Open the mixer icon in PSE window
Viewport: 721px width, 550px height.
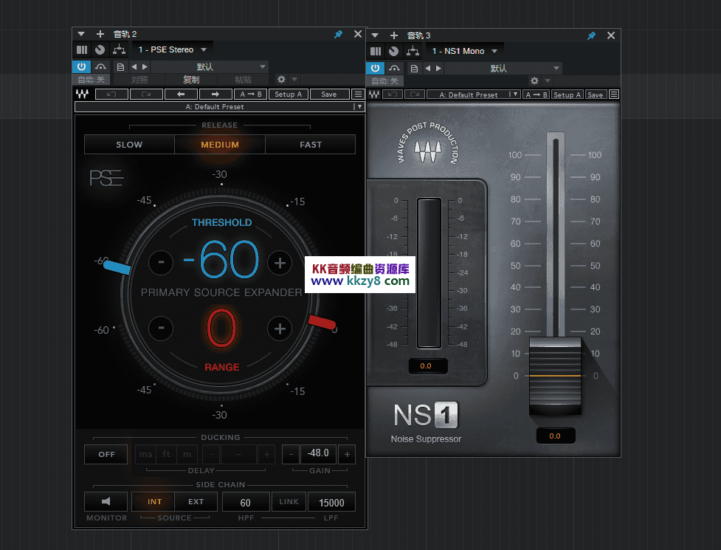tap(82, 50)
